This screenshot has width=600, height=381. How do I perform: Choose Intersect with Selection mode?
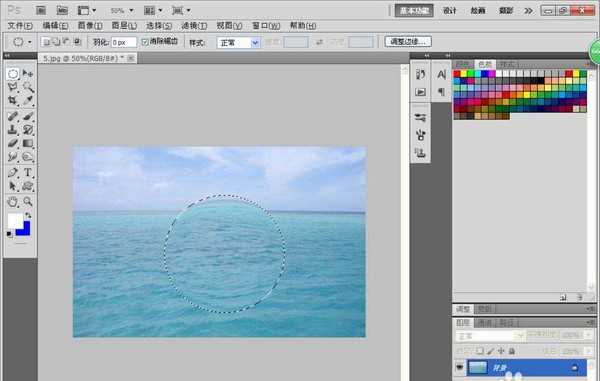(x=77, y=42)
